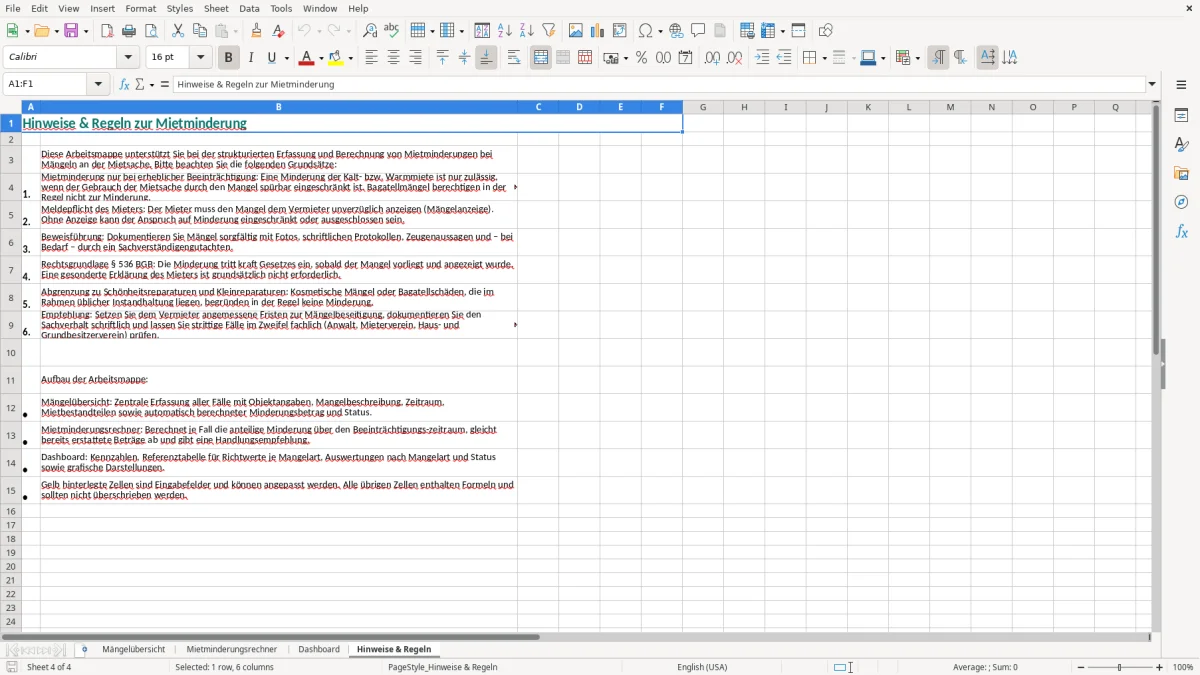Click the Save document icon

click(x=71, y=31)
